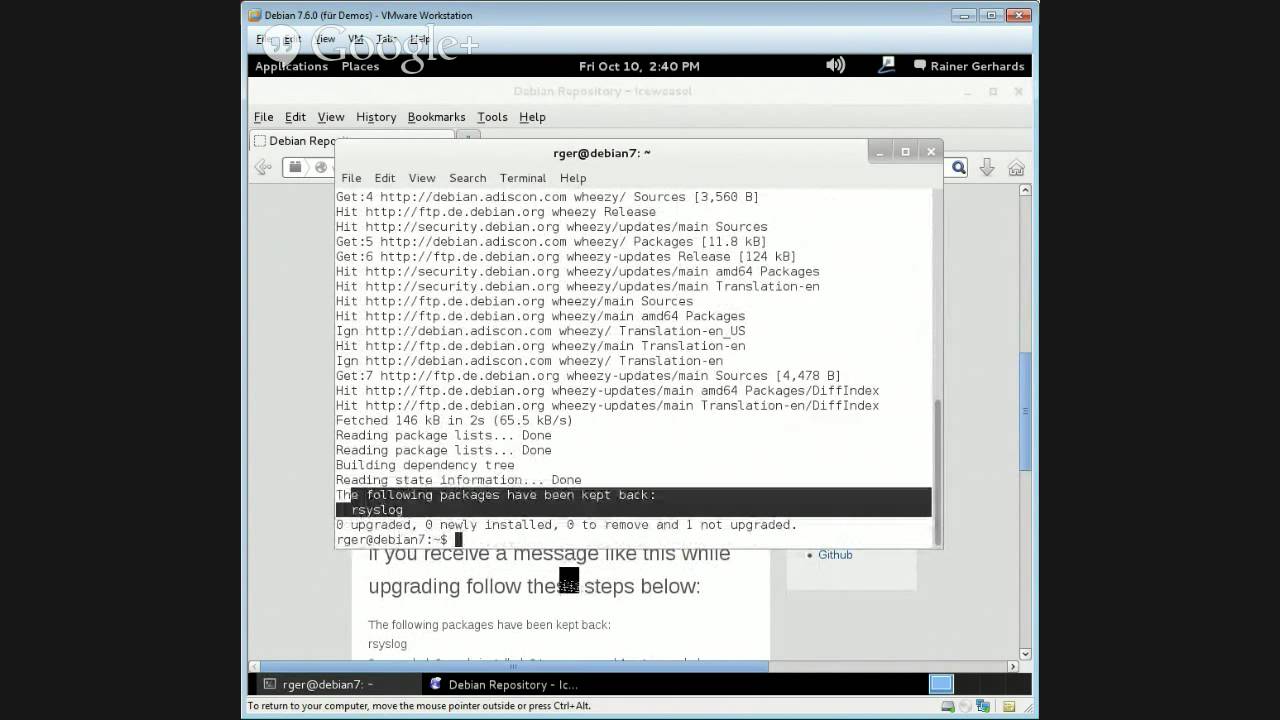This screenshot has width=1280, height=720.
Task: Open Iceweasel History menu
Action: [x=376, y=117]
